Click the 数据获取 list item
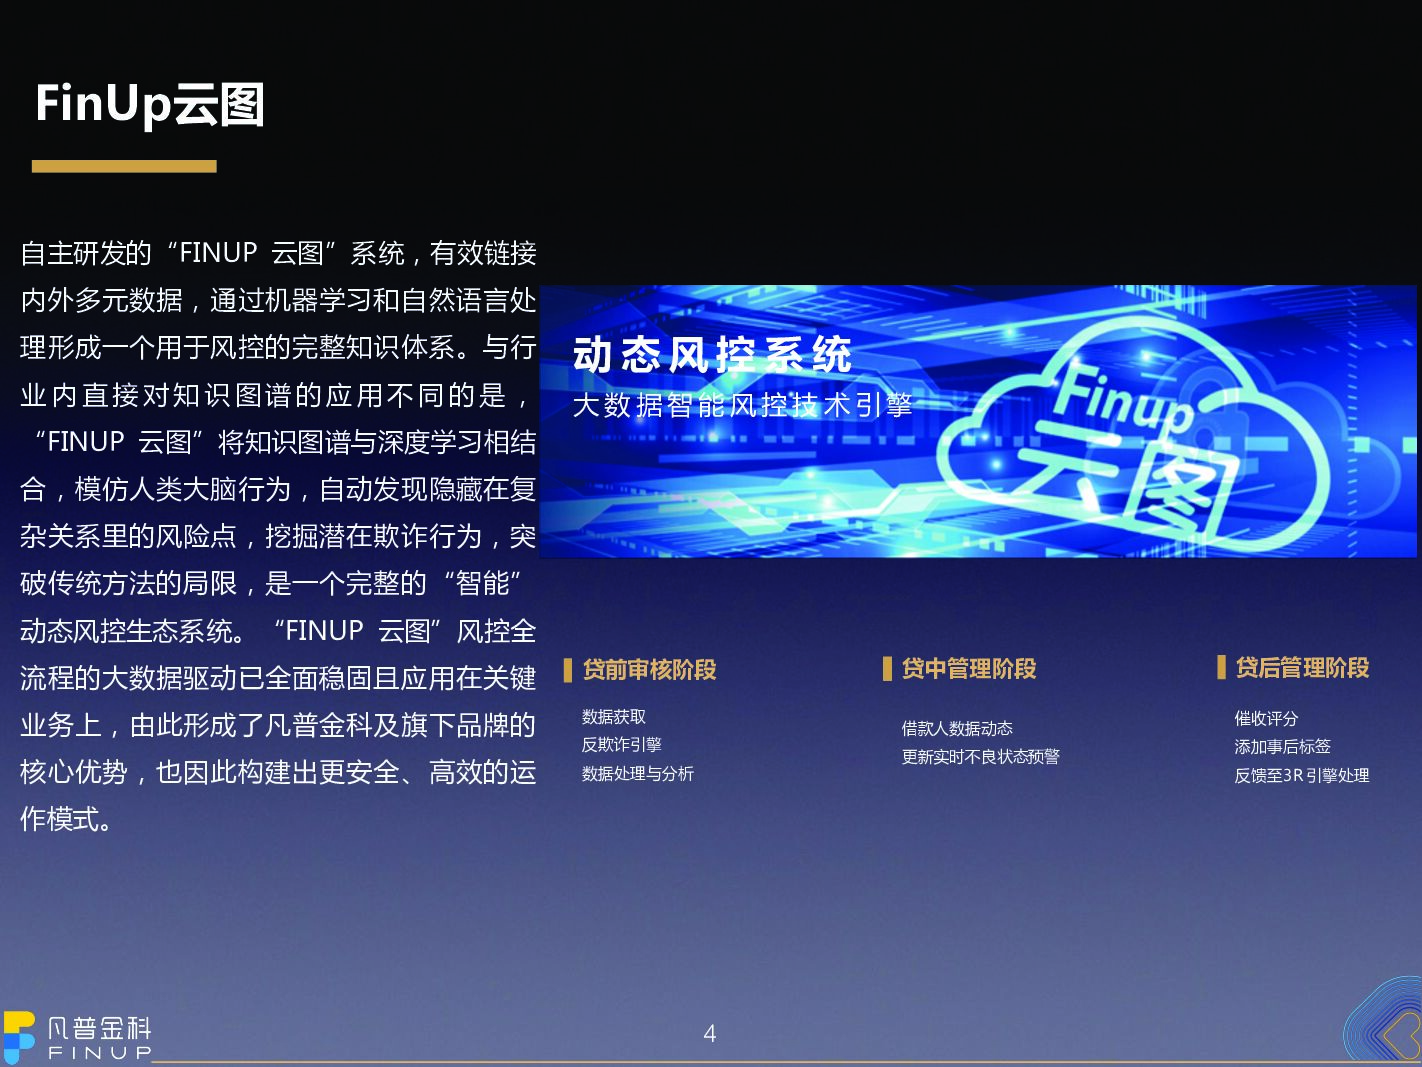The height and width of the screenshot is (1067, 1422). [614, 717]
